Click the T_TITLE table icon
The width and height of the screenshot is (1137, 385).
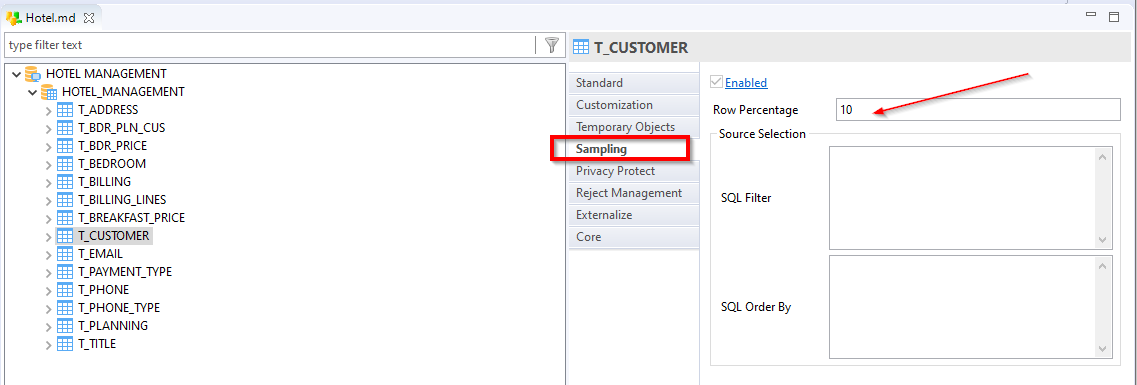pos(65,344)
